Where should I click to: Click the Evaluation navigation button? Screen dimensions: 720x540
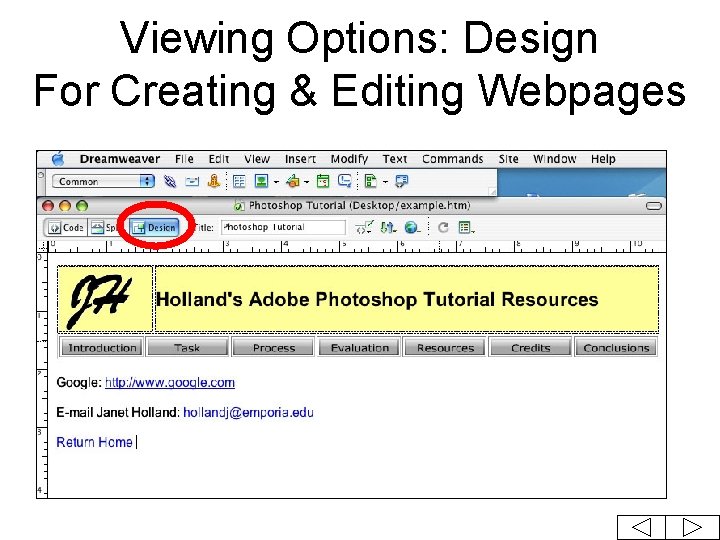click(x=360, y=348)
